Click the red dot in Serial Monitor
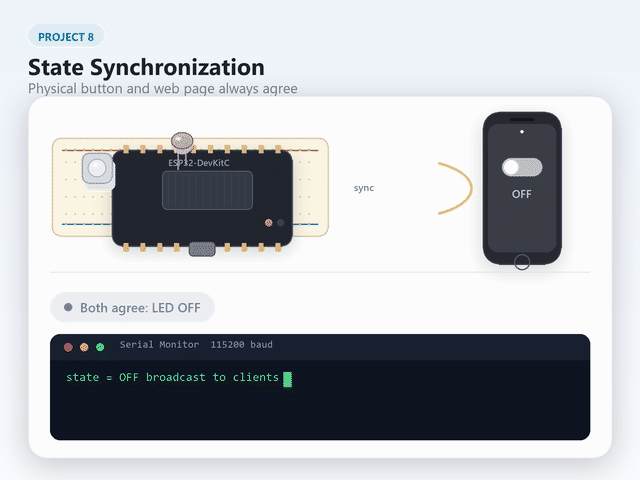640x480 pixels. pyautogui.click(x=68, y=347)
